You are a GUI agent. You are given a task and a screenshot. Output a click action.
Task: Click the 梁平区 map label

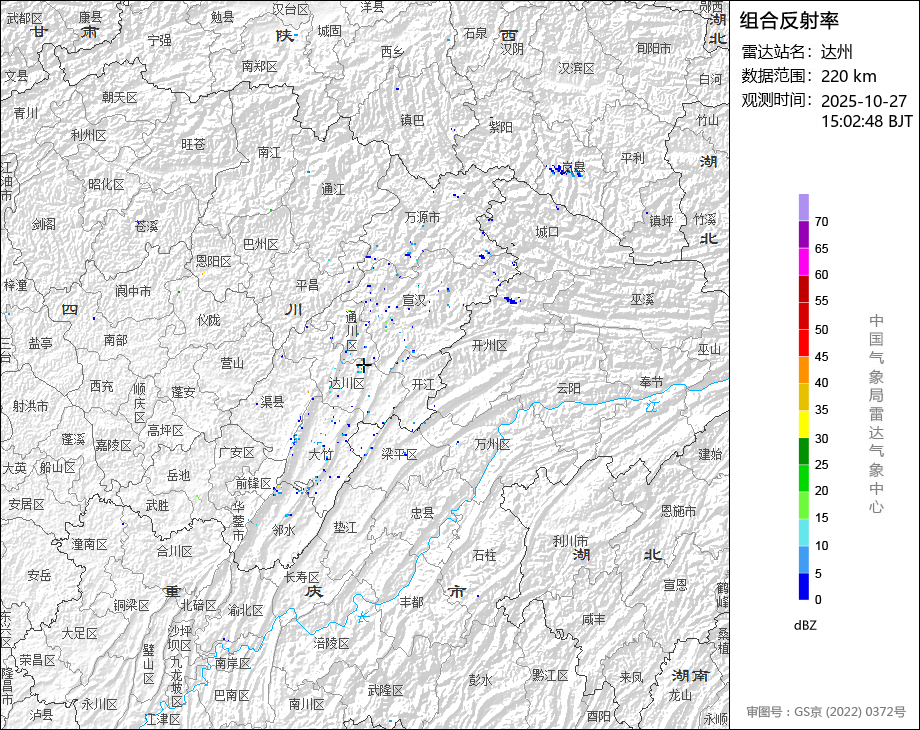[x=399, y=454]
